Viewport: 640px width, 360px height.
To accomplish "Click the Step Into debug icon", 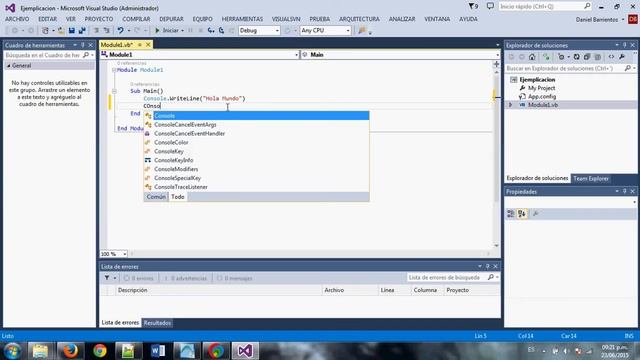I will (x=211, y=31).
